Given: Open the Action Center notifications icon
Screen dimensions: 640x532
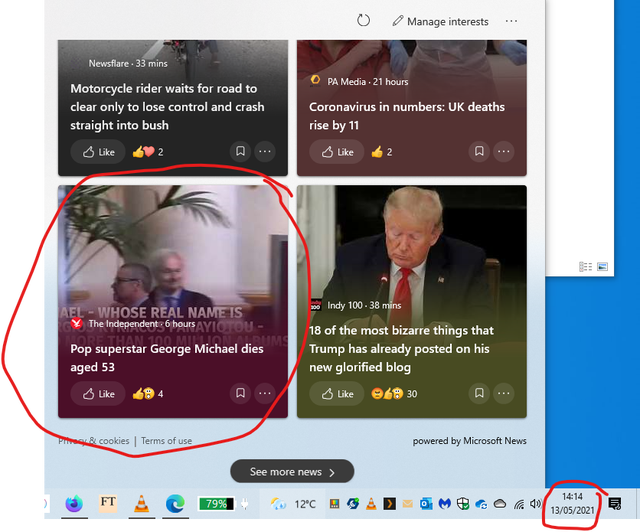Looking at the screenshot, I should point(615,503).
